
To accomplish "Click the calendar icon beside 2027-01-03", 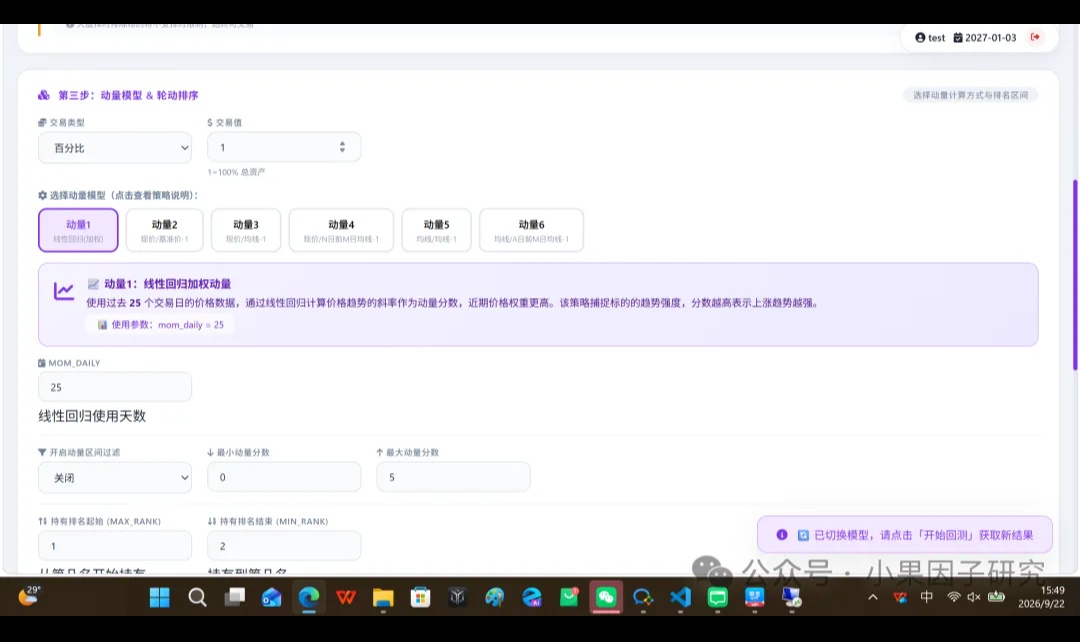I will point(957,37).
